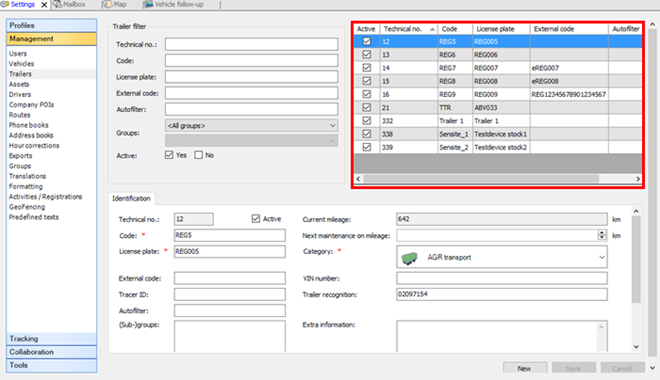
Task: Expand the Tools section
Action: coord(51,365)
